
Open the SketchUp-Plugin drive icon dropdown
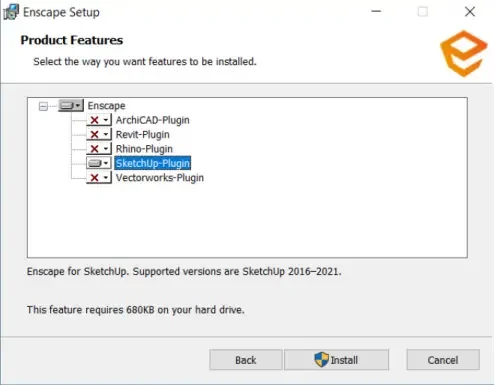click(x=99, y=163)
